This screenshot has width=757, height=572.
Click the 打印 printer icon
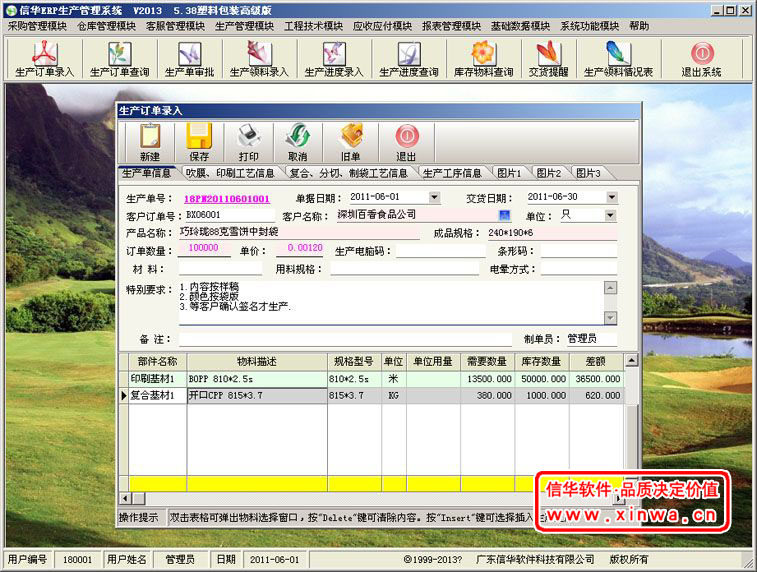pyautogui.click(x=249, y=142)
